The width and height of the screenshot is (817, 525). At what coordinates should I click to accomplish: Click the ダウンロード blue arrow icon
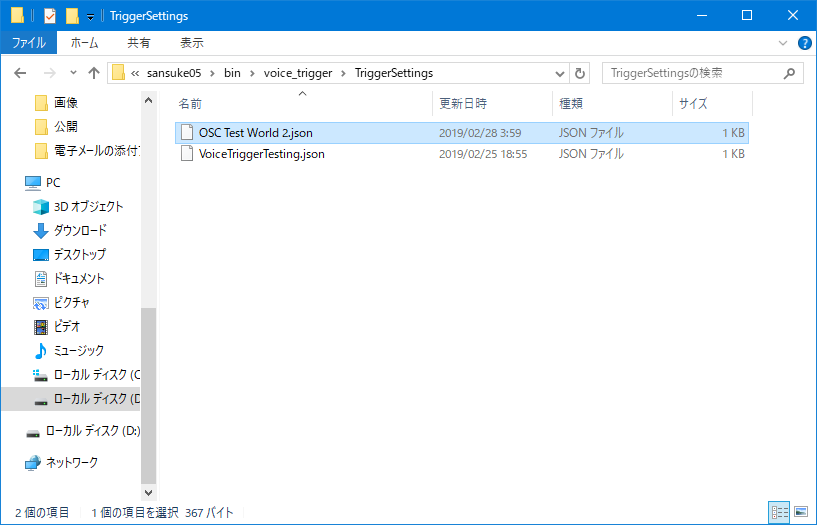click(41, 231)
